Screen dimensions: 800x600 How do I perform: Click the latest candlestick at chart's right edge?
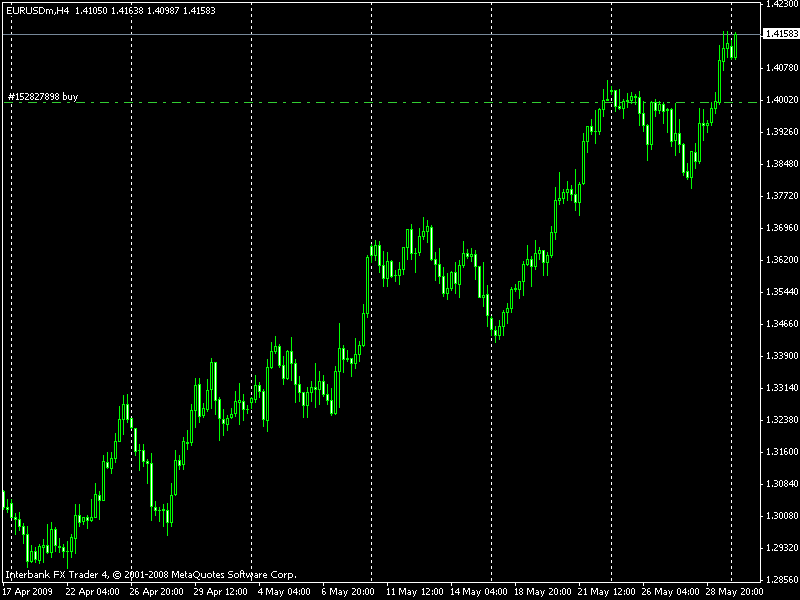click(735, 45)
